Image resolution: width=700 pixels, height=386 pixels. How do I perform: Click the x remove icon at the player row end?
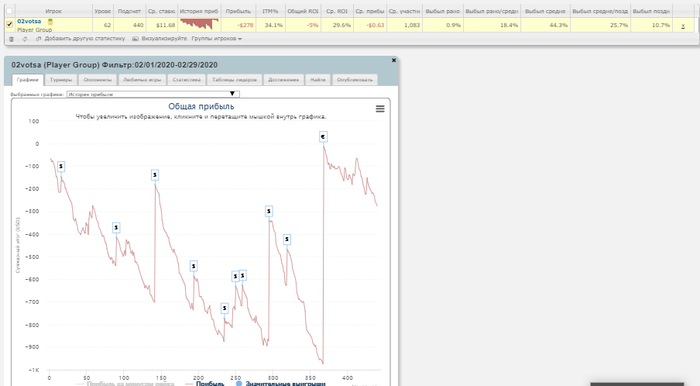point(683,26)
